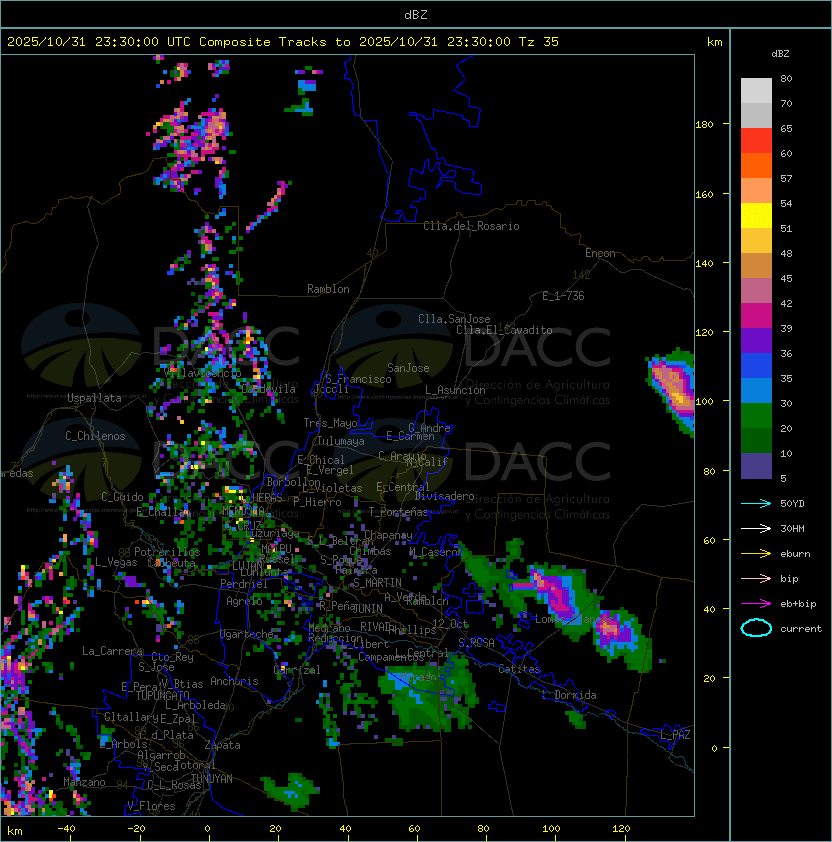The height and width of the screenshot is (842, 832).
Task: Click the pink bip arrow legend icon
Action: pos(756,578)
